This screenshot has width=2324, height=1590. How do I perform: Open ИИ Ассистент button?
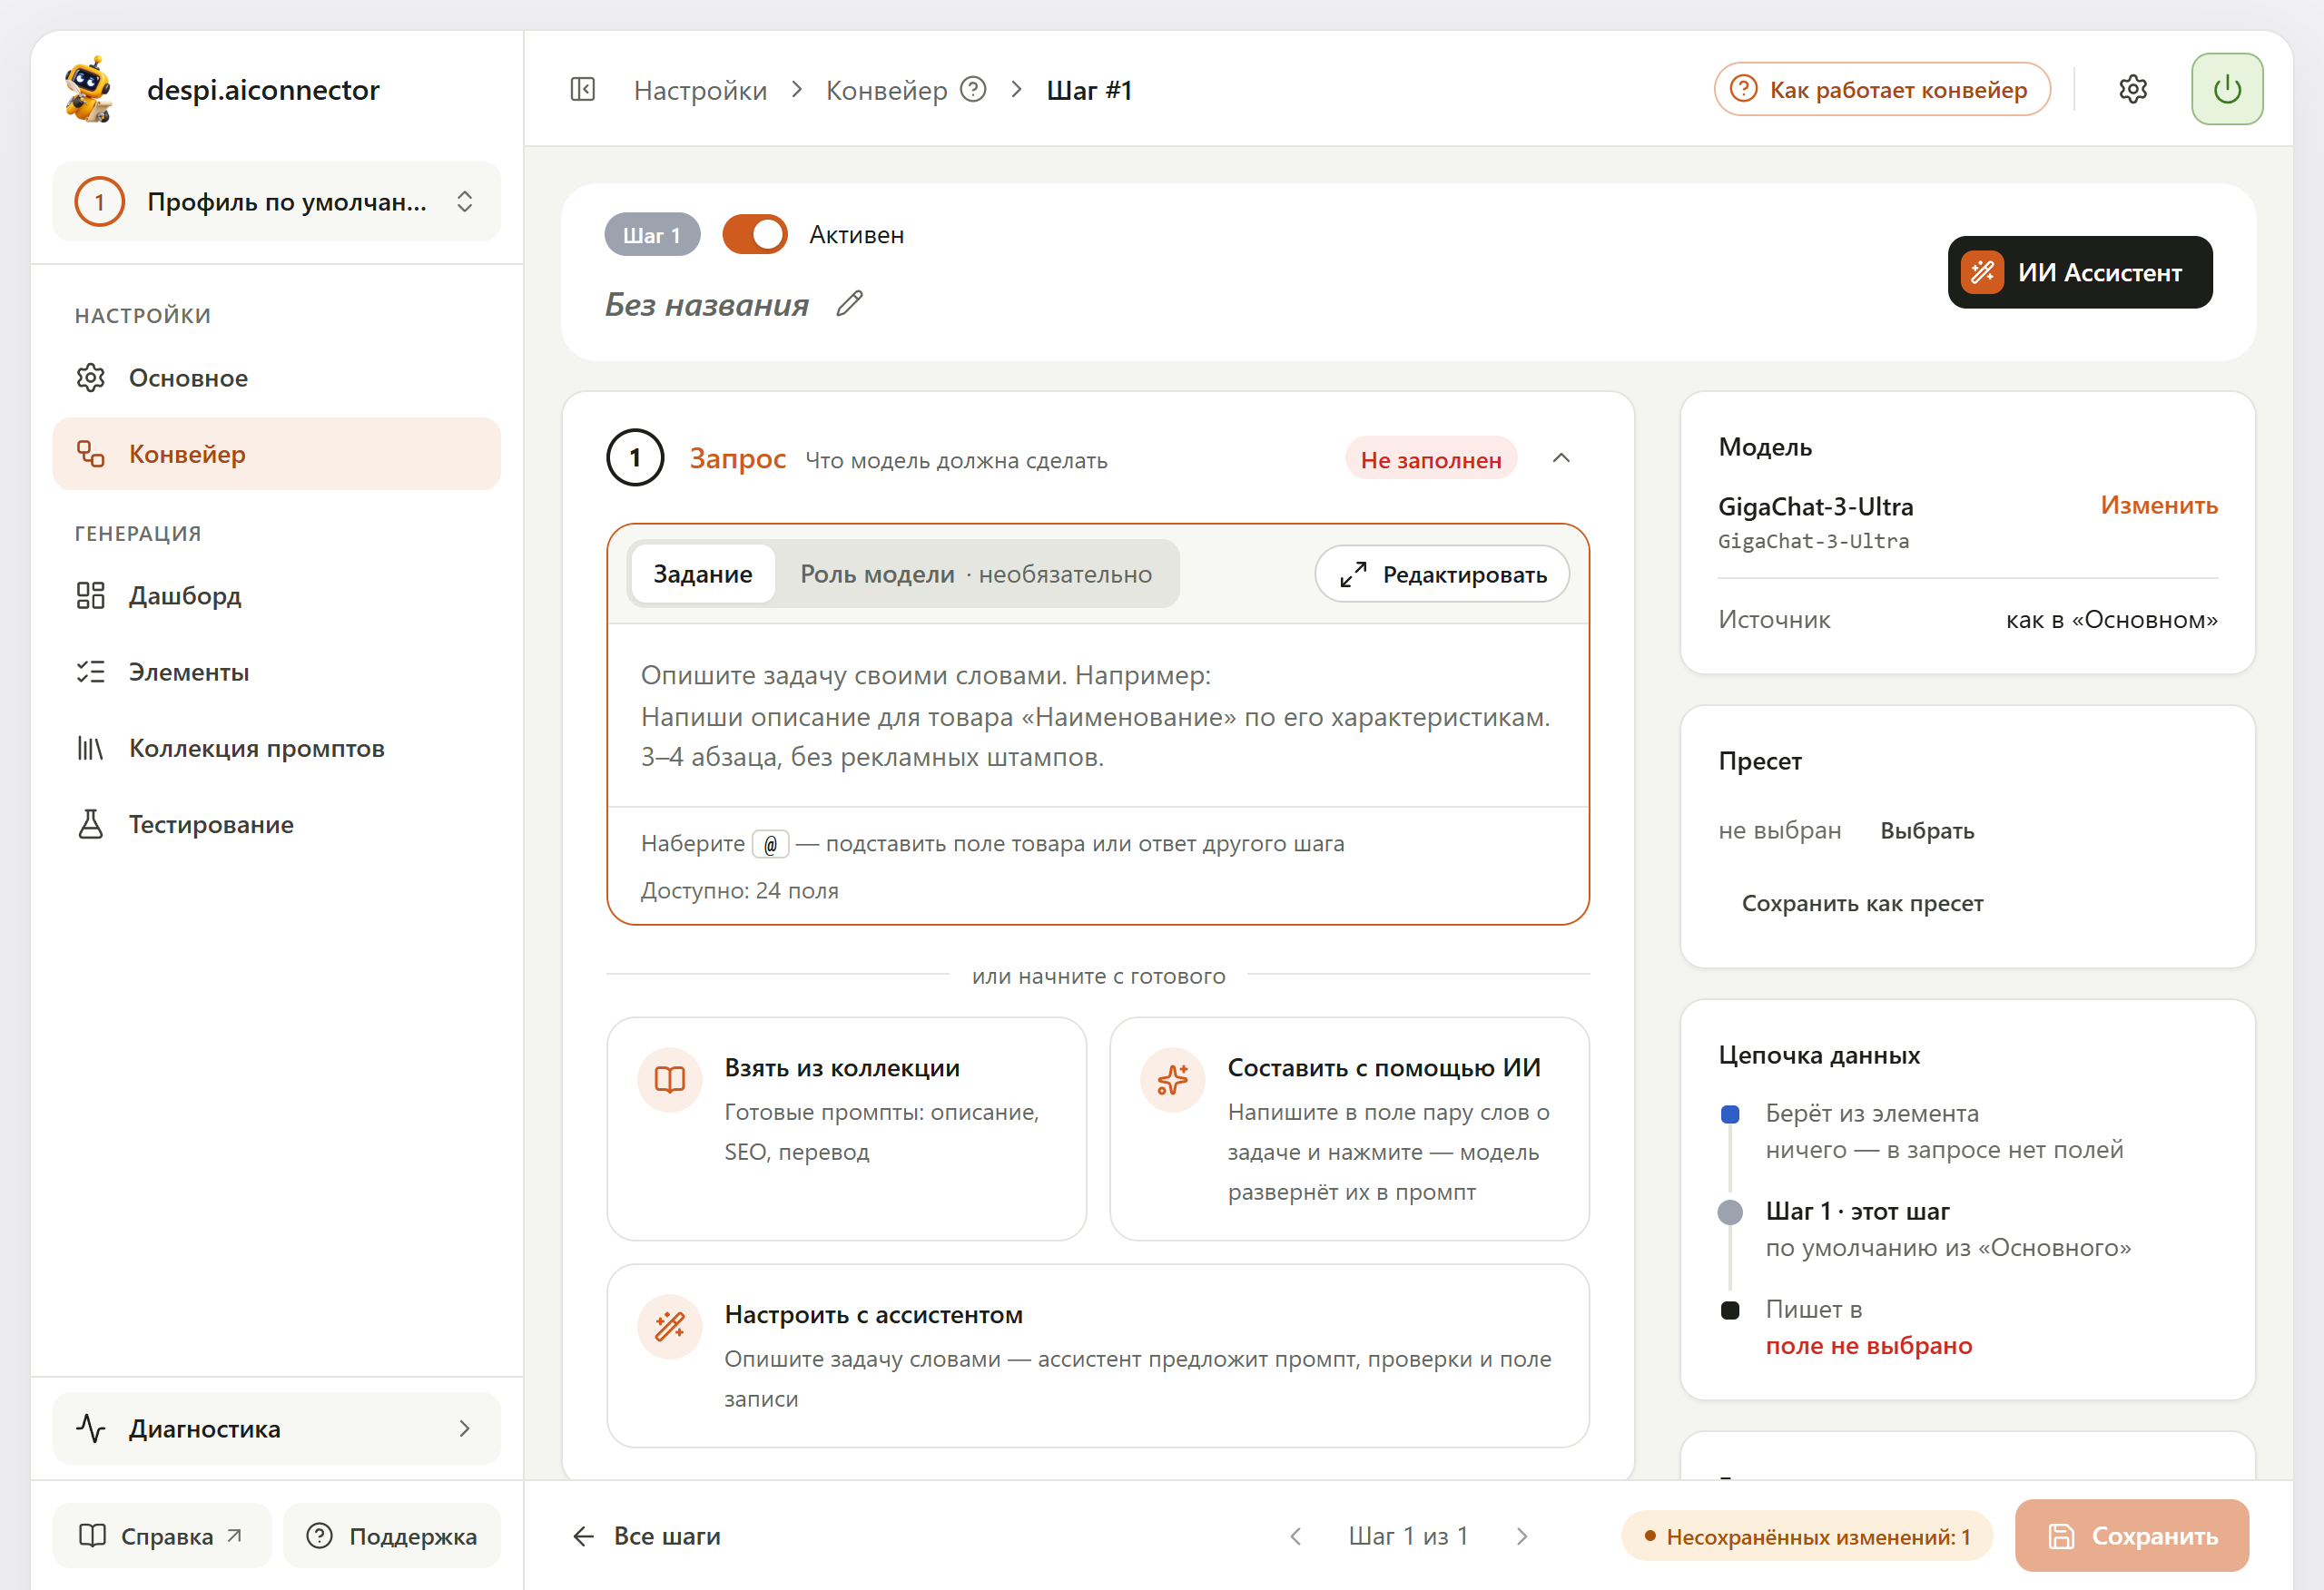click(x=2079, y=272)
